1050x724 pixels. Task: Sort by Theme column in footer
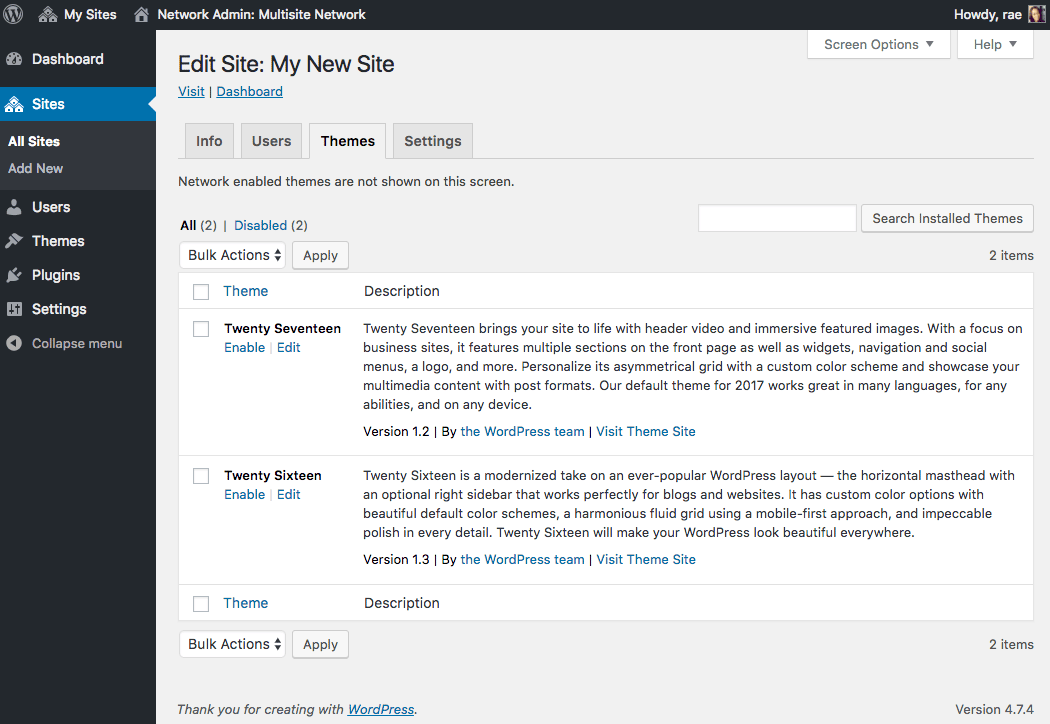click(246, 603)
